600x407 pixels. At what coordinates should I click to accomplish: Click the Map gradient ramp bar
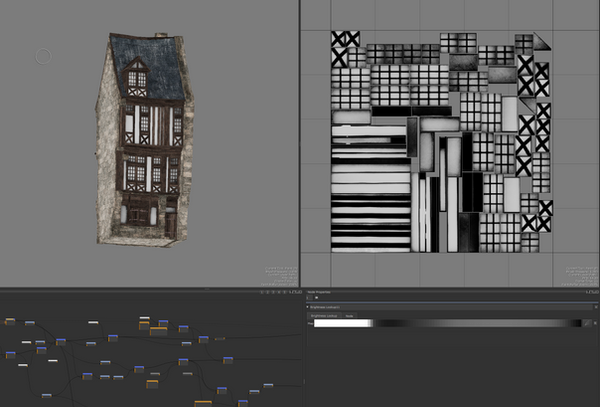click(448, 323)
